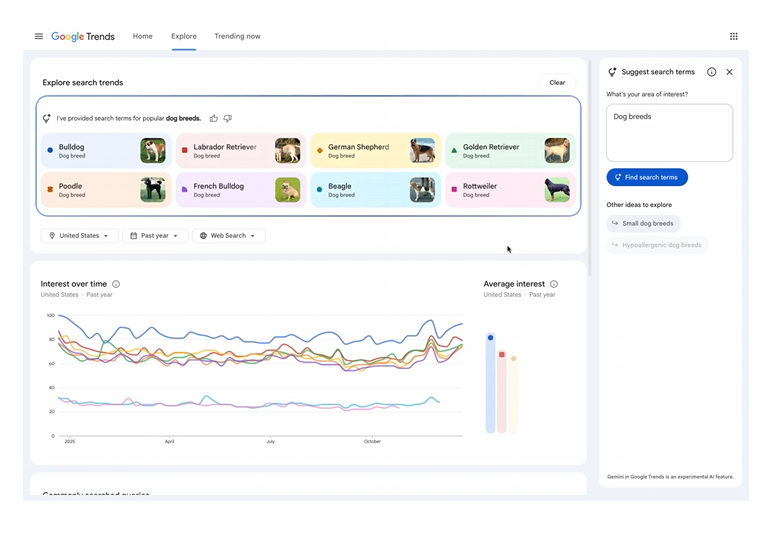Click the blue circle marker for Bulldog
The image size is (774, 537).
tap(50, 150)
